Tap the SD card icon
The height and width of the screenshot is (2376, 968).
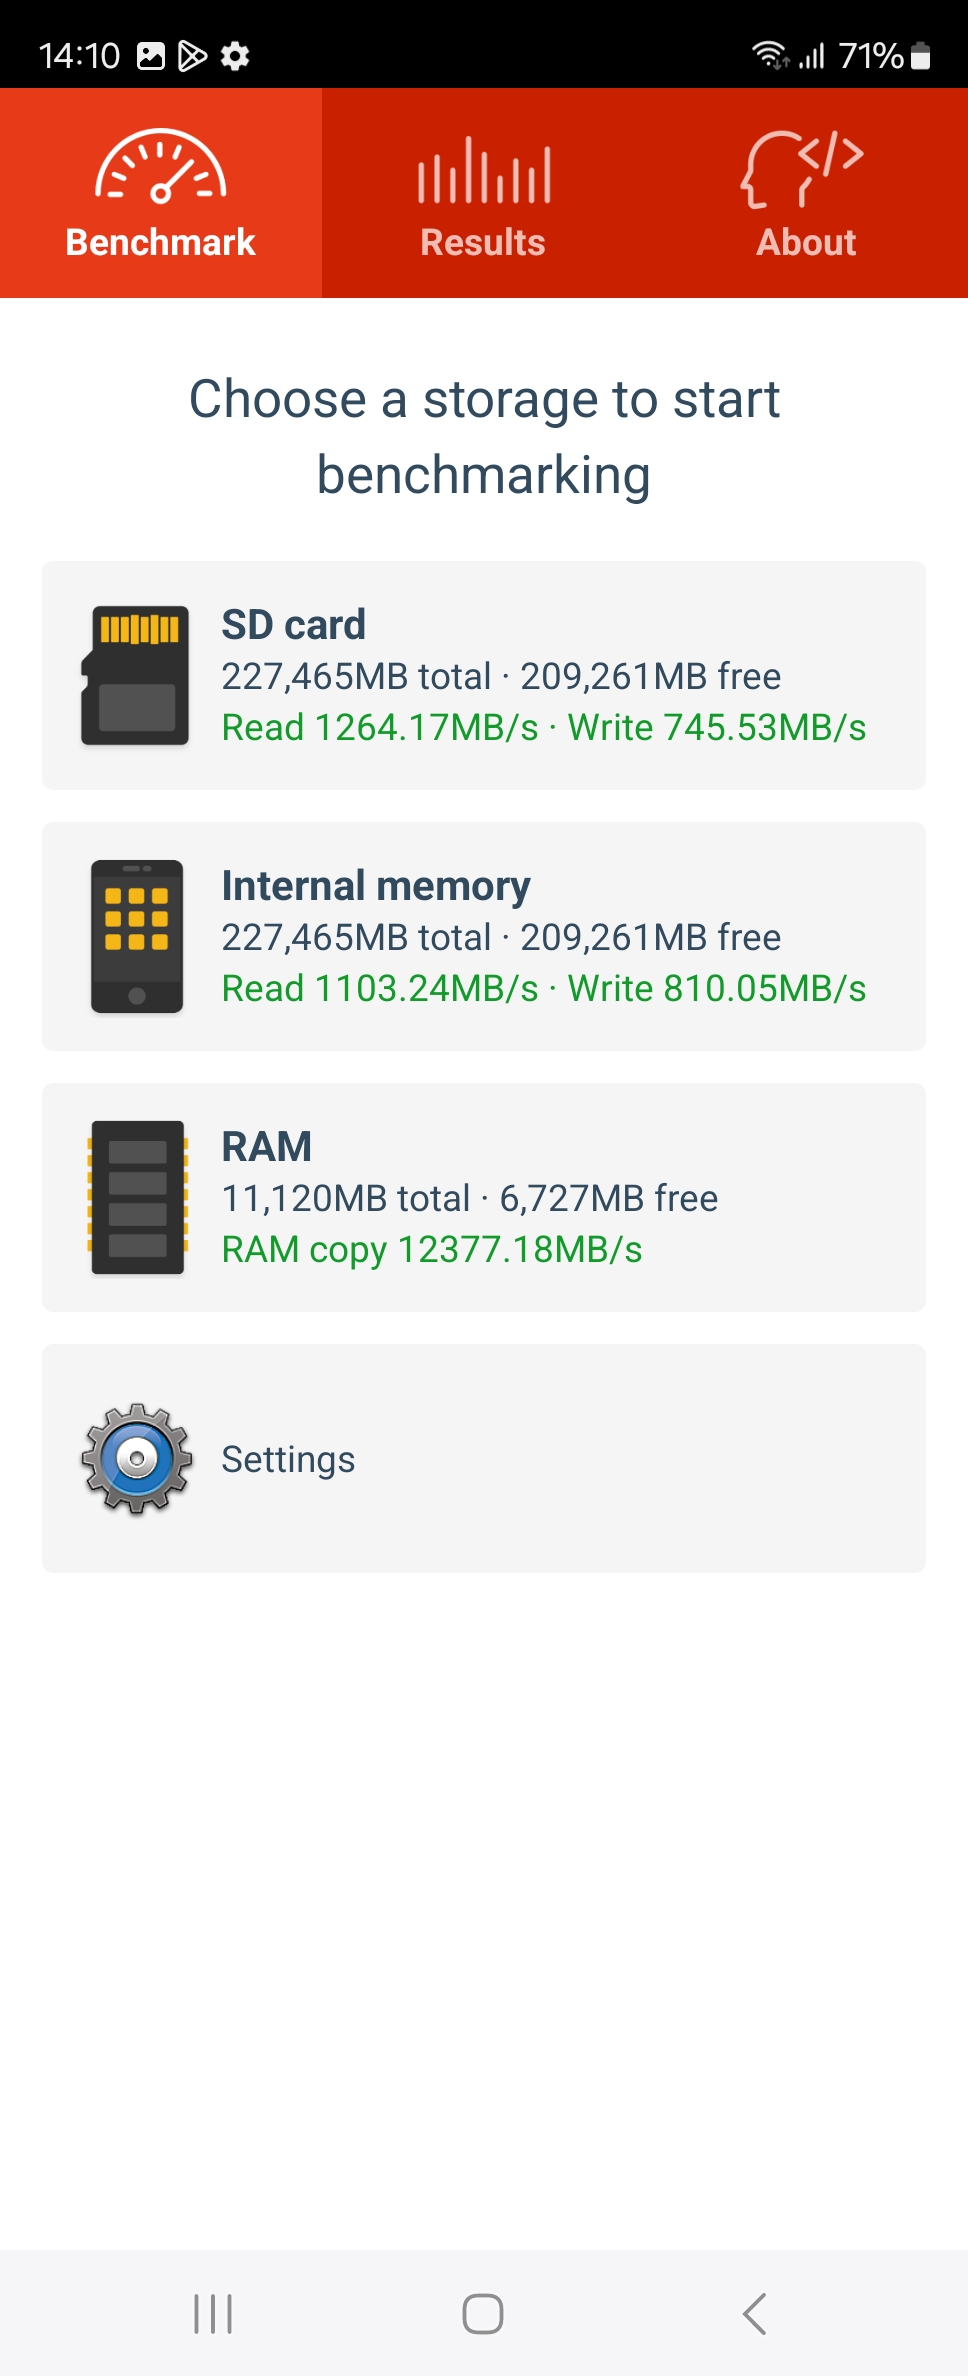[x=135, y=675]
